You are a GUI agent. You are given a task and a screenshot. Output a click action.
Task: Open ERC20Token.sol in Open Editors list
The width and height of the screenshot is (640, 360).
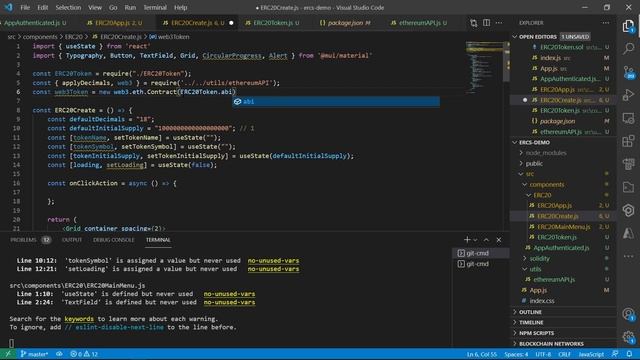pyautogui.click(x=562, y=47)
